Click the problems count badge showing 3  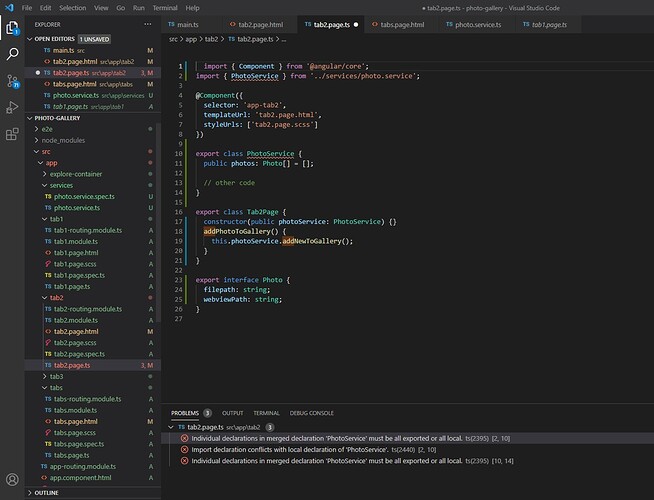(x=207, y=413)
